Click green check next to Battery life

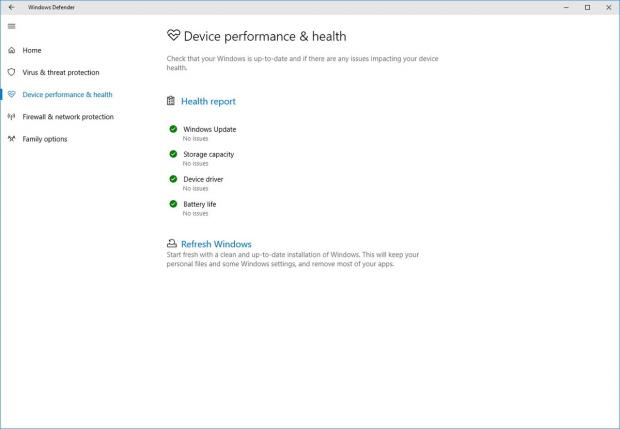click(x=173, y=204)
